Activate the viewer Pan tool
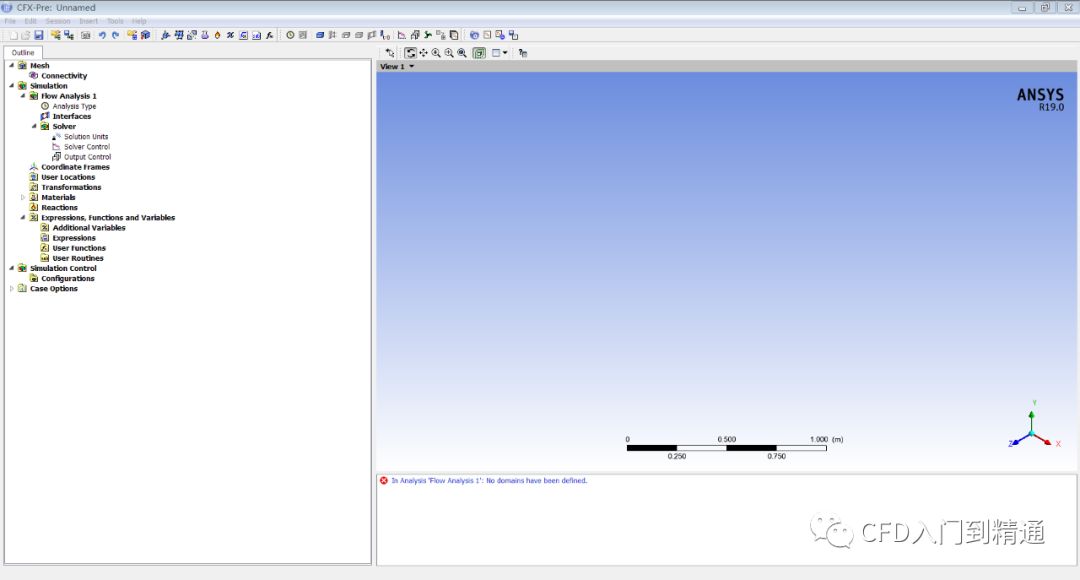Screen dimensions: 1080x580 [x=424, y=53]
